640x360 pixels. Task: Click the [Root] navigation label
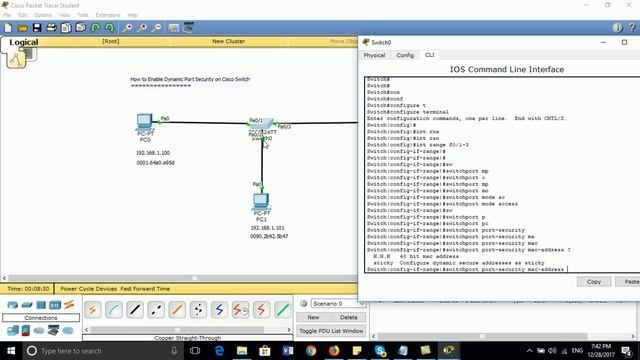point(111,41)
